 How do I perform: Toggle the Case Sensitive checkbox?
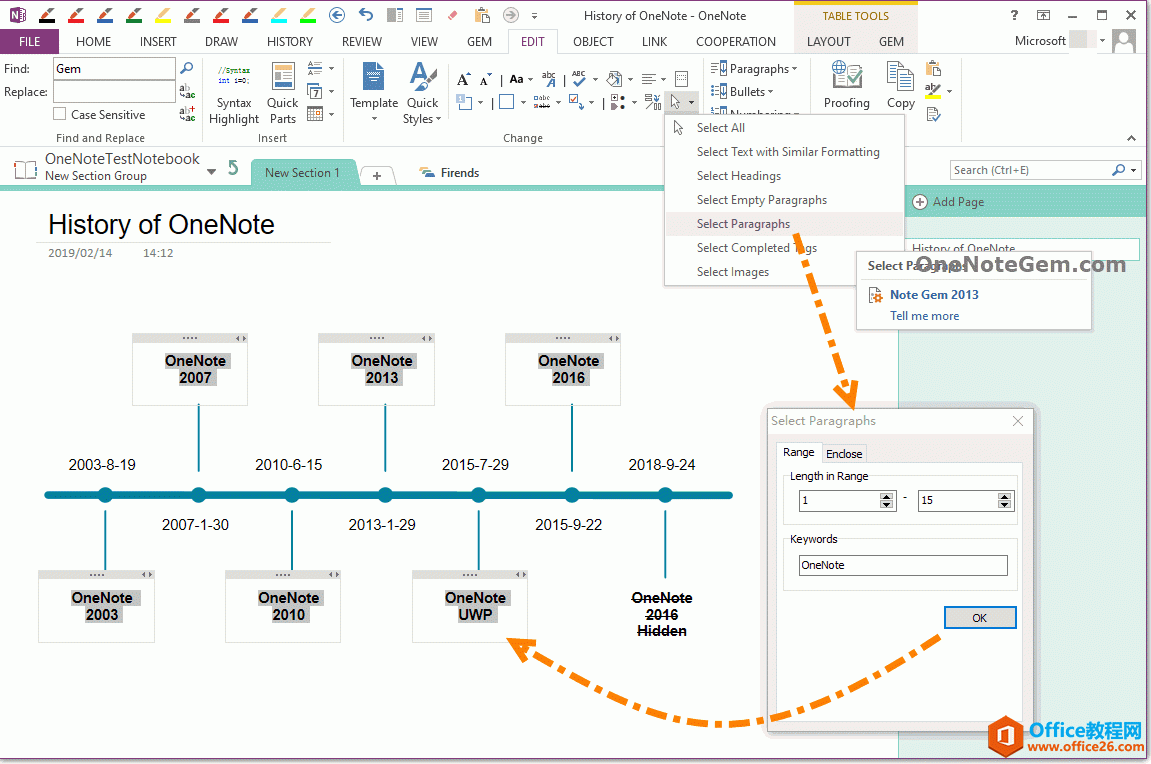point(59,114)
